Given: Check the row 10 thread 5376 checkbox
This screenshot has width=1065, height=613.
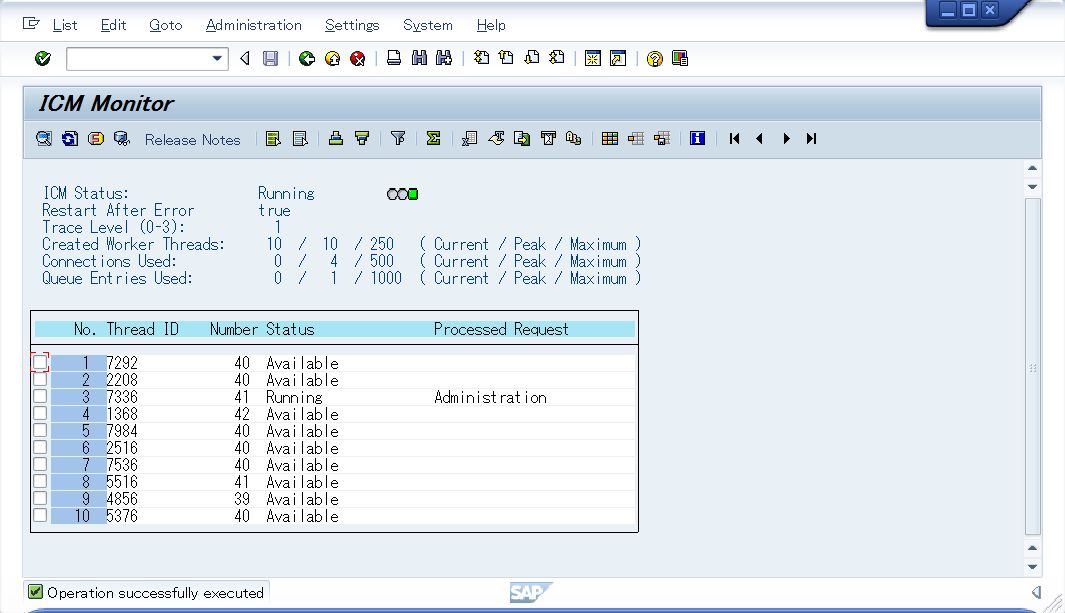Looking at the screenshot, I should point(40,516).
